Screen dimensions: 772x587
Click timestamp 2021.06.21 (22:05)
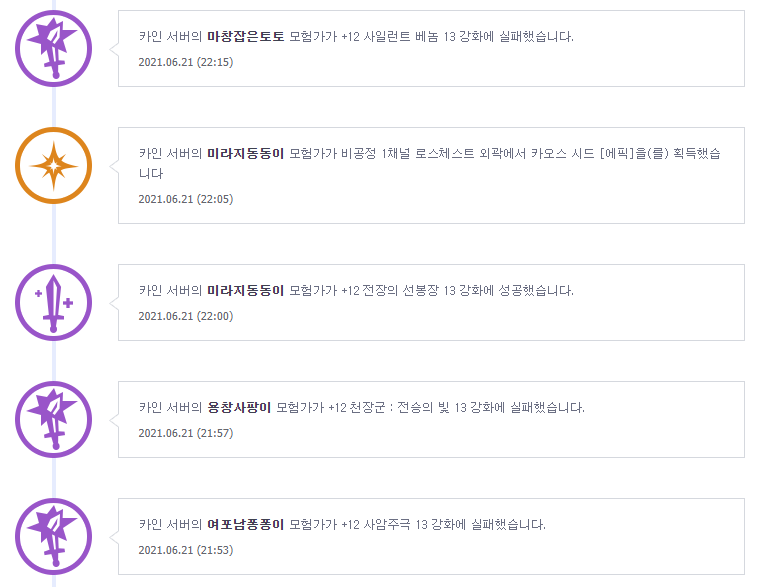(x=186, y=199)
